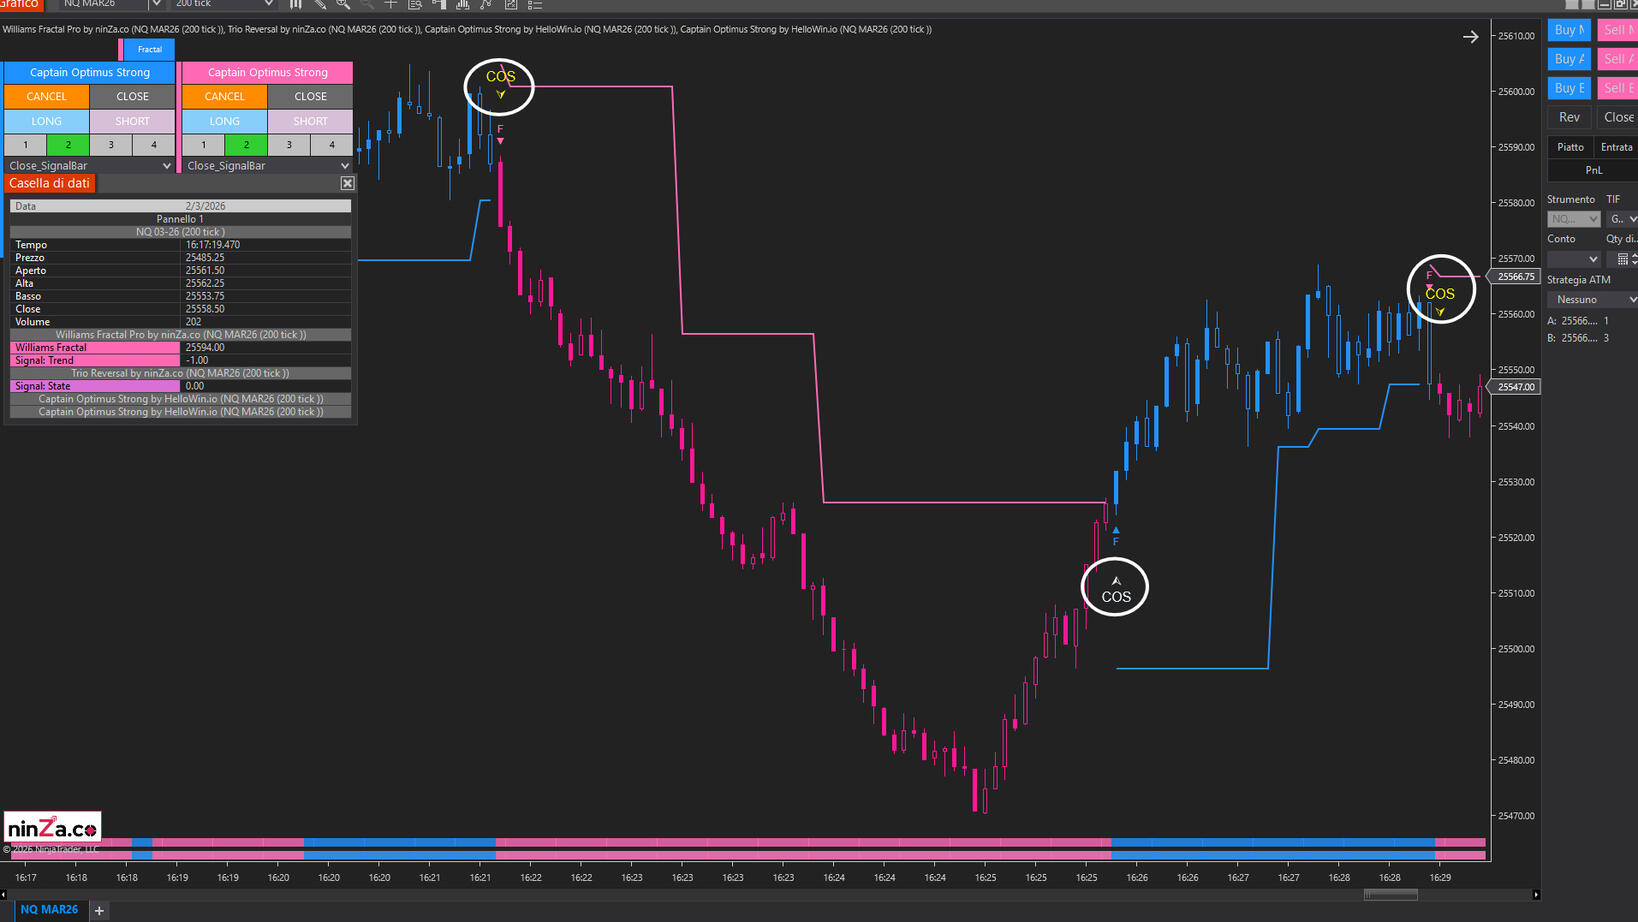Screen dimensions: 1638x922
Task: Click the crosshair cursor icon
Action: 391,4
